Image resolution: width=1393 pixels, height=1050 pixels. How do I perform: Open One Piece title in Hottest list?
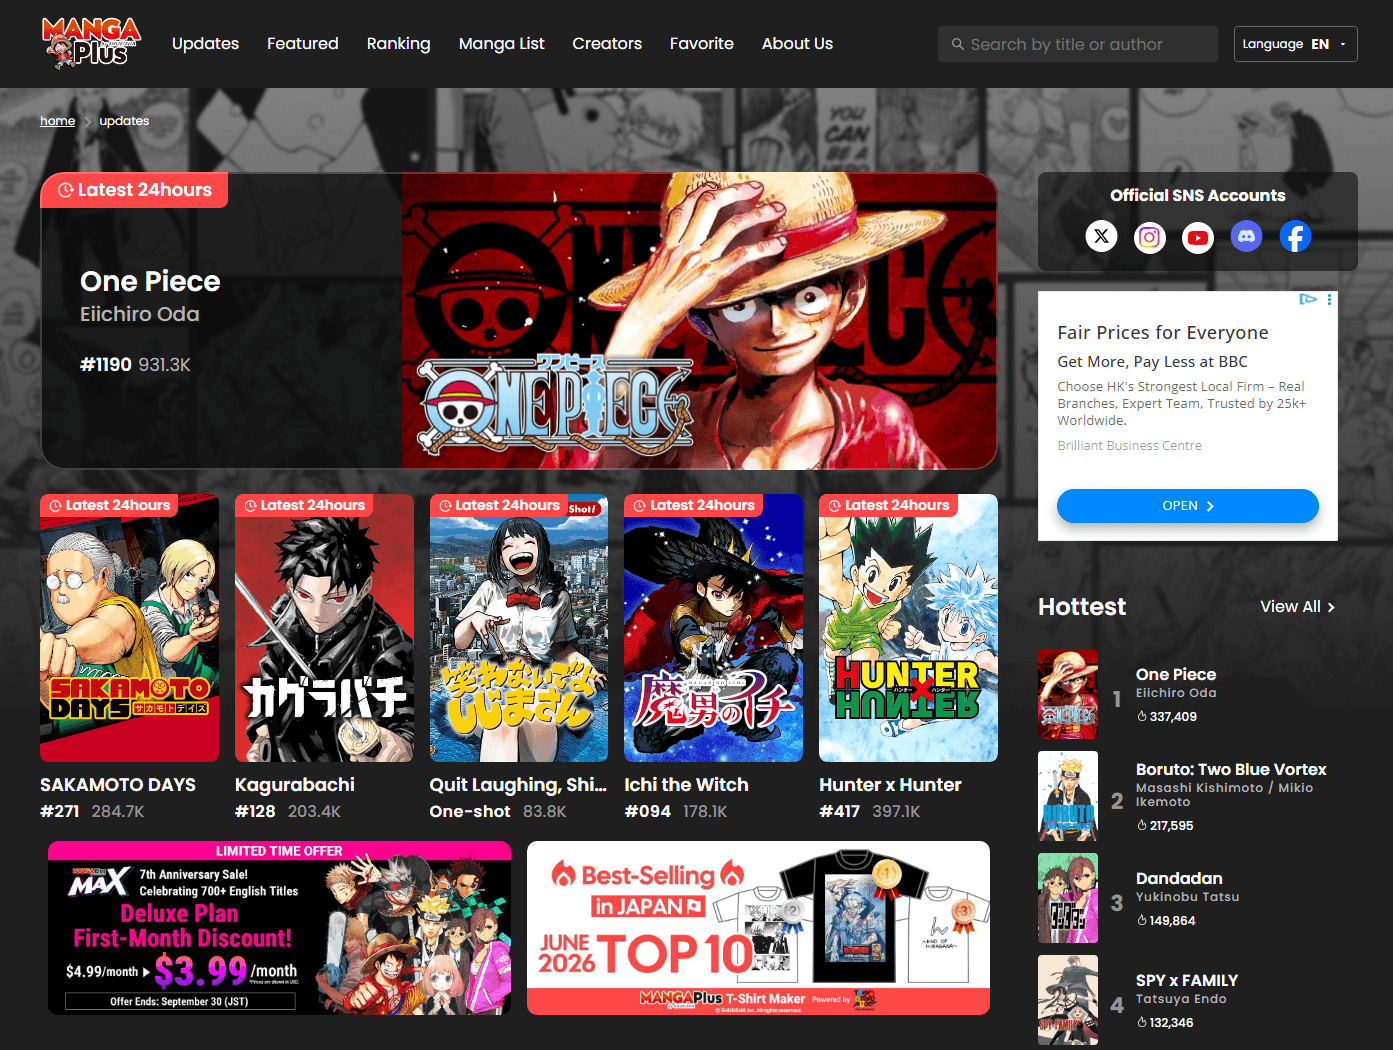click(1176, 675)
